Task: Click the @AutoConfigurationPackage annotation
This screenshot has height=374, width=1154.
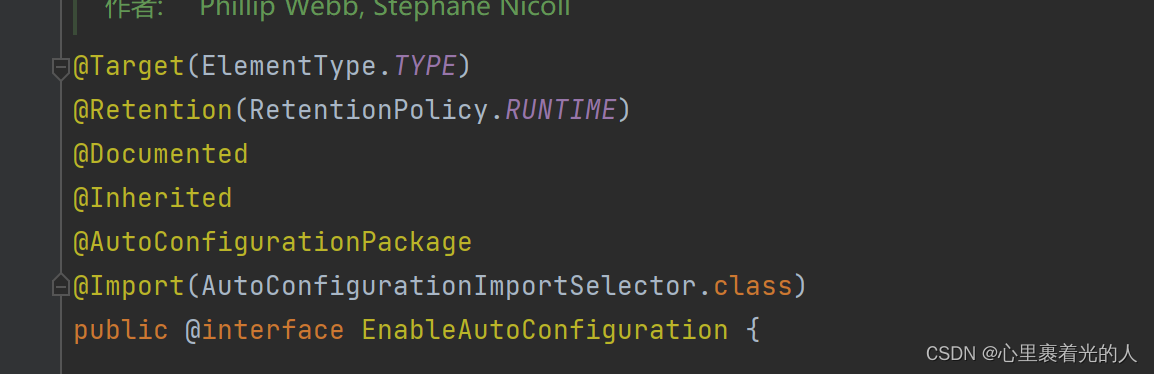Action: [x=272, y=242]
